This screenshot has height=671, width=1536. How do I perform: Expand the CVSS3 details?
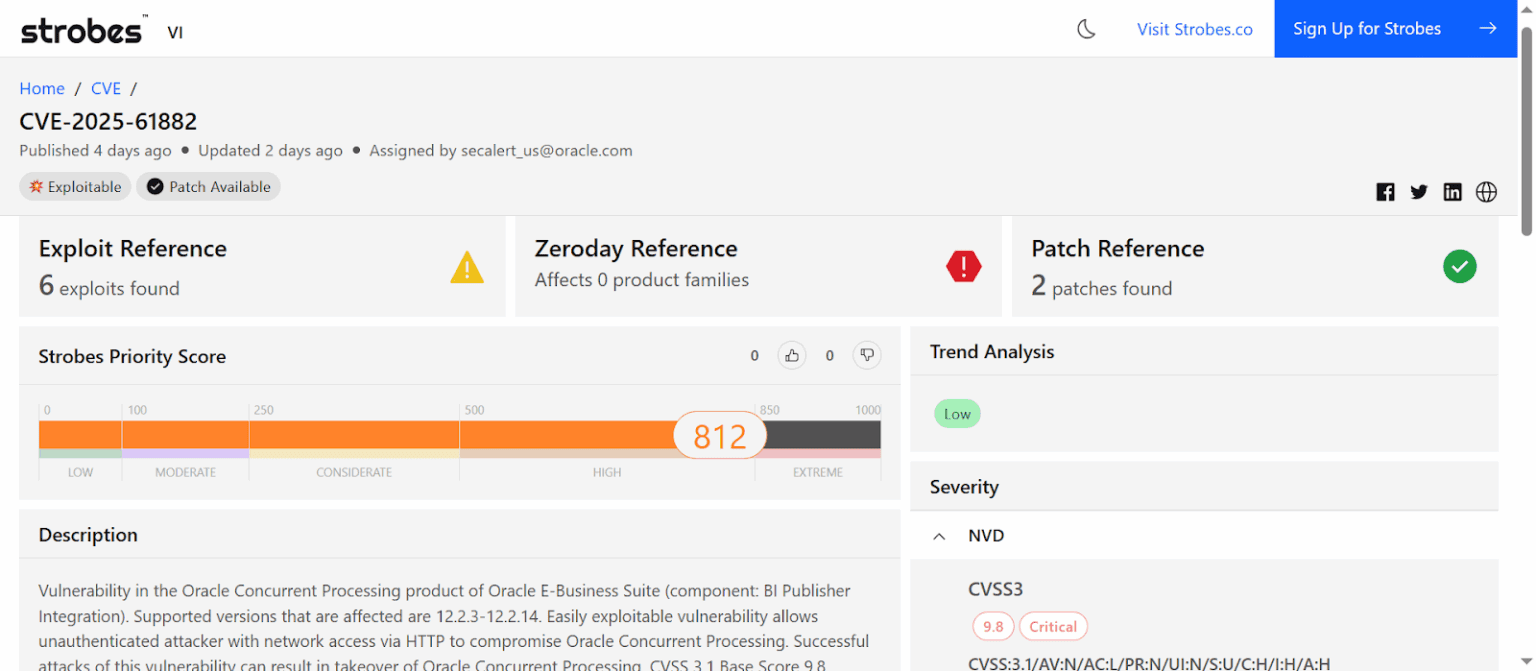[x=994, y=589]
